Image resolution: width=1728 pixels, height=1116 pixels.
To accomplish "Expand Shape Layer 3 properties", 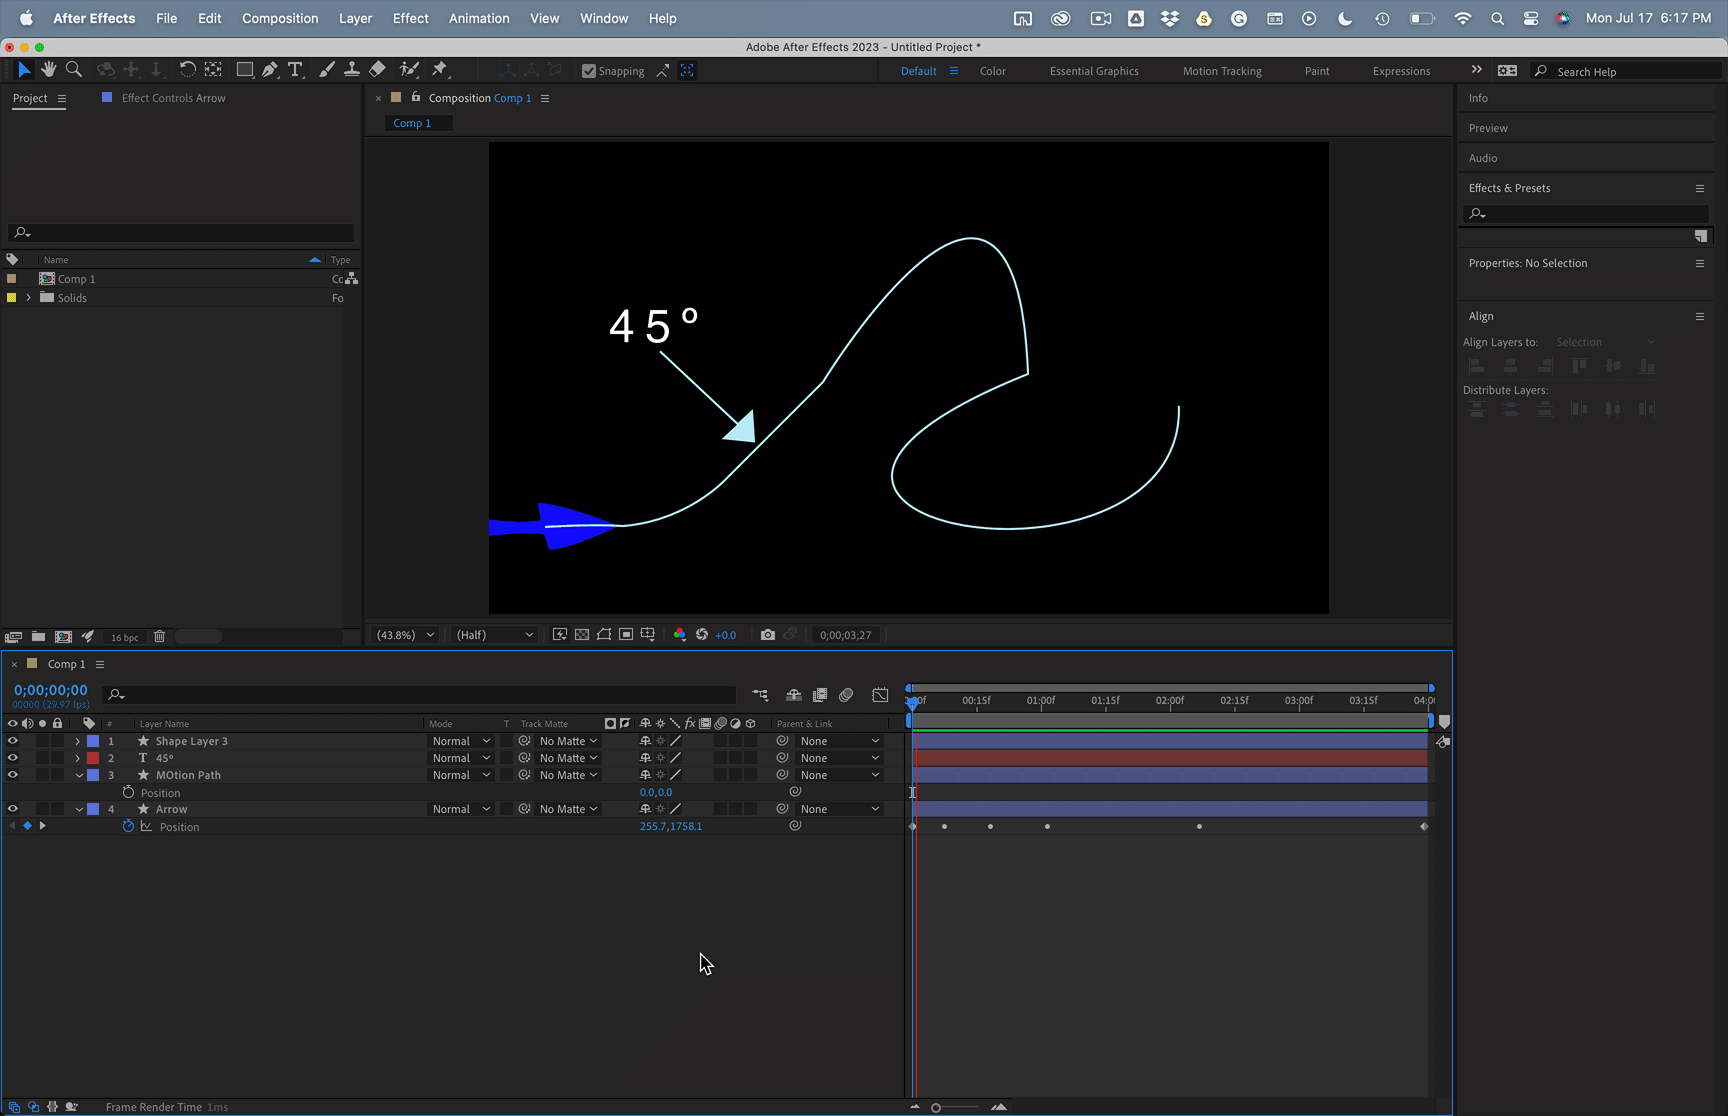I will click(x=78, y=741).
